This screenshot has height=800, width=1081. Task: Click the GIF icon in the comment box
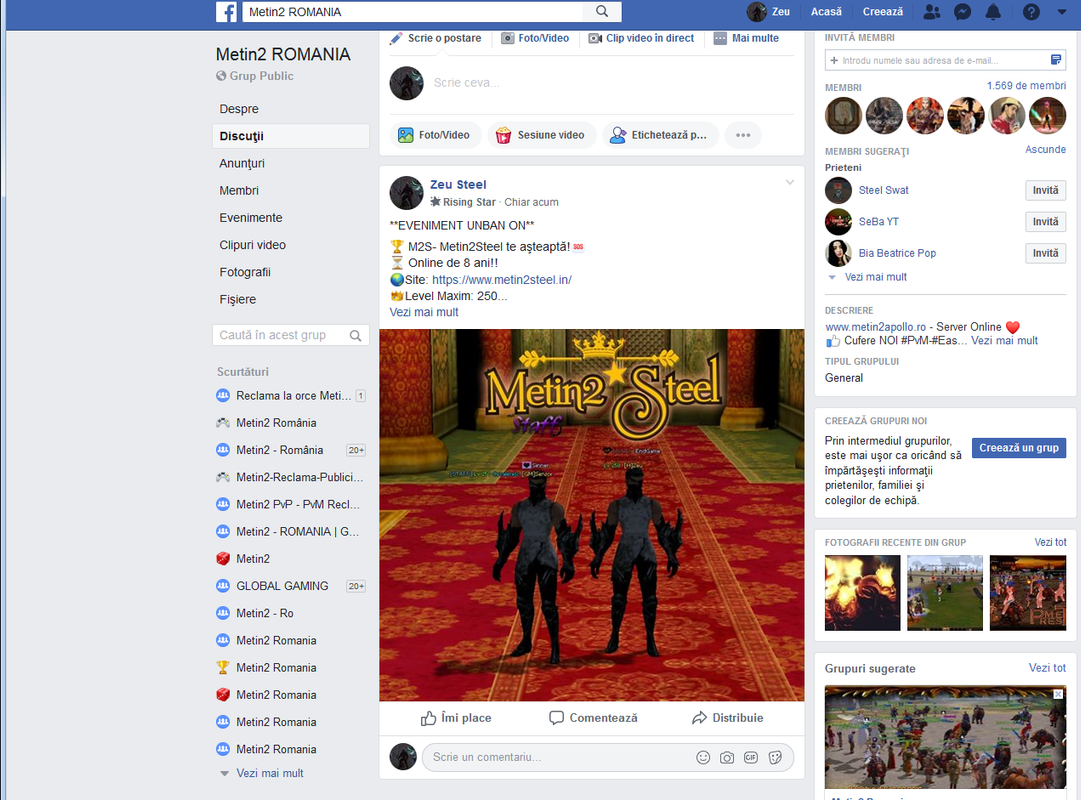(751, 757)
